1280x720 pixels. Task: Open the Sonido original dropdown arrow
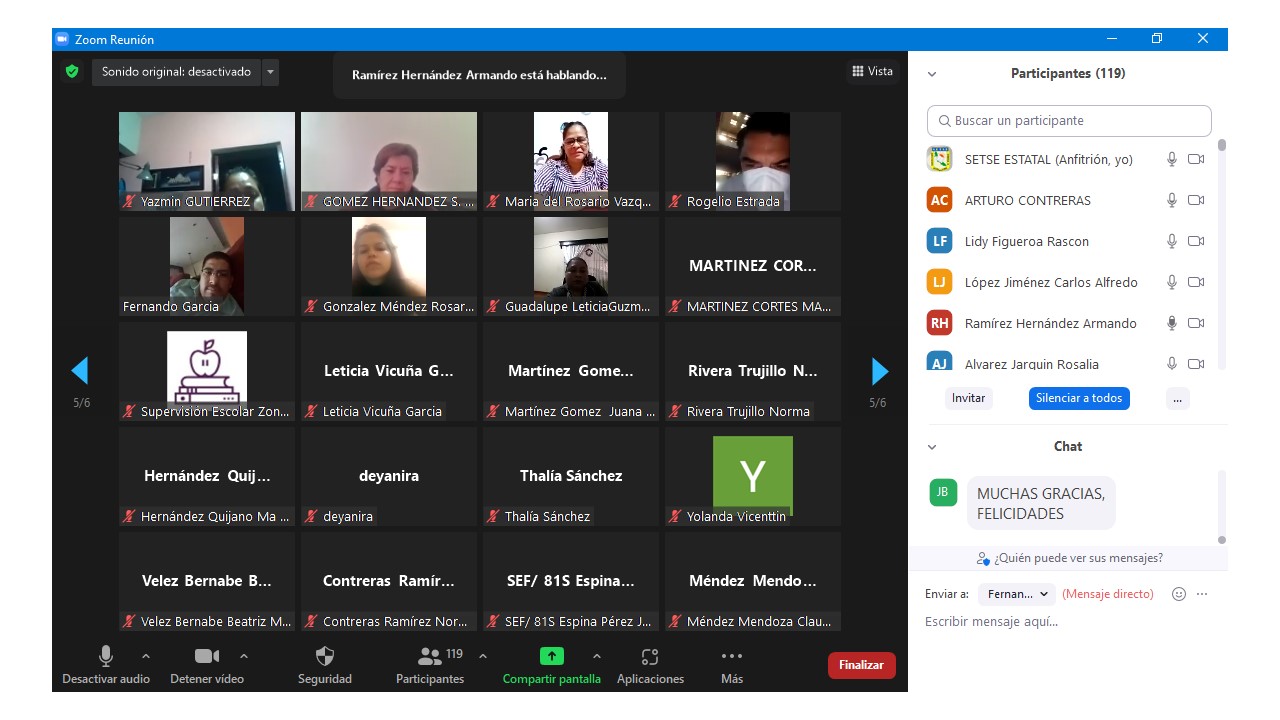click(270, 72)
